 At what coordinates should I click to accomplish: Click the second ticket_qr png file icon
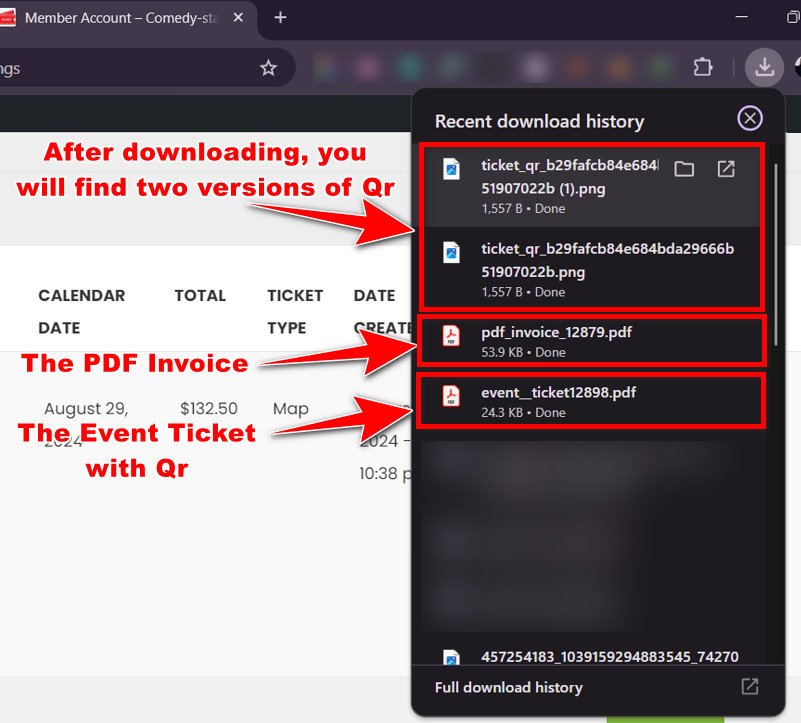(452, 254)
